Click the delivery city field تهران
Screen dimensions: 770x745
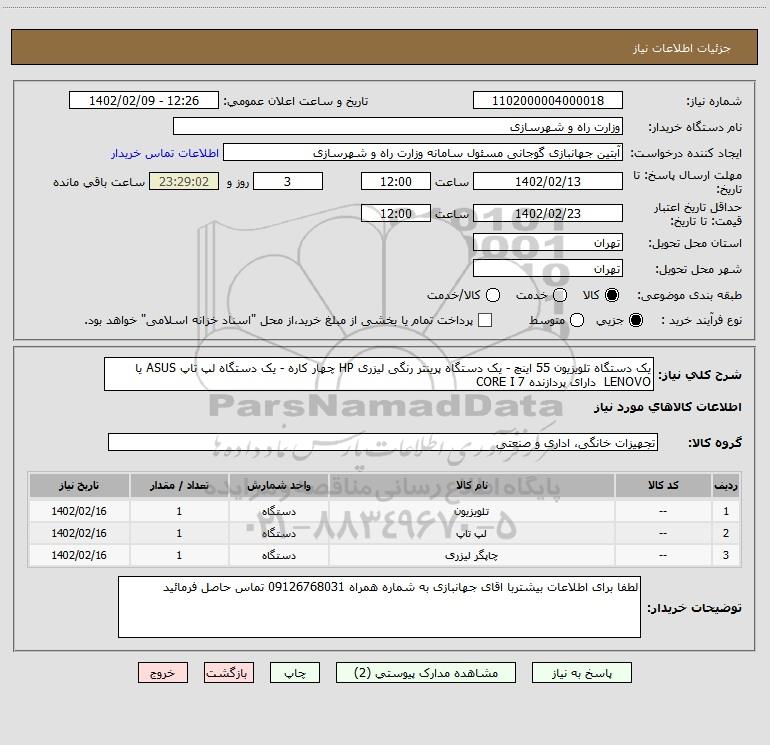[x=548, y=268]
